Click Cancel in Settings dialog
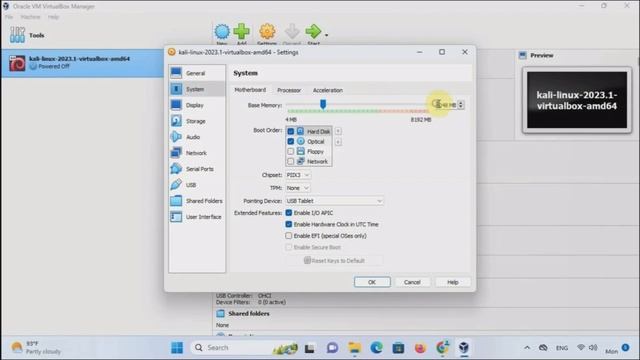 pyautogui.click(x=412, y=282)
